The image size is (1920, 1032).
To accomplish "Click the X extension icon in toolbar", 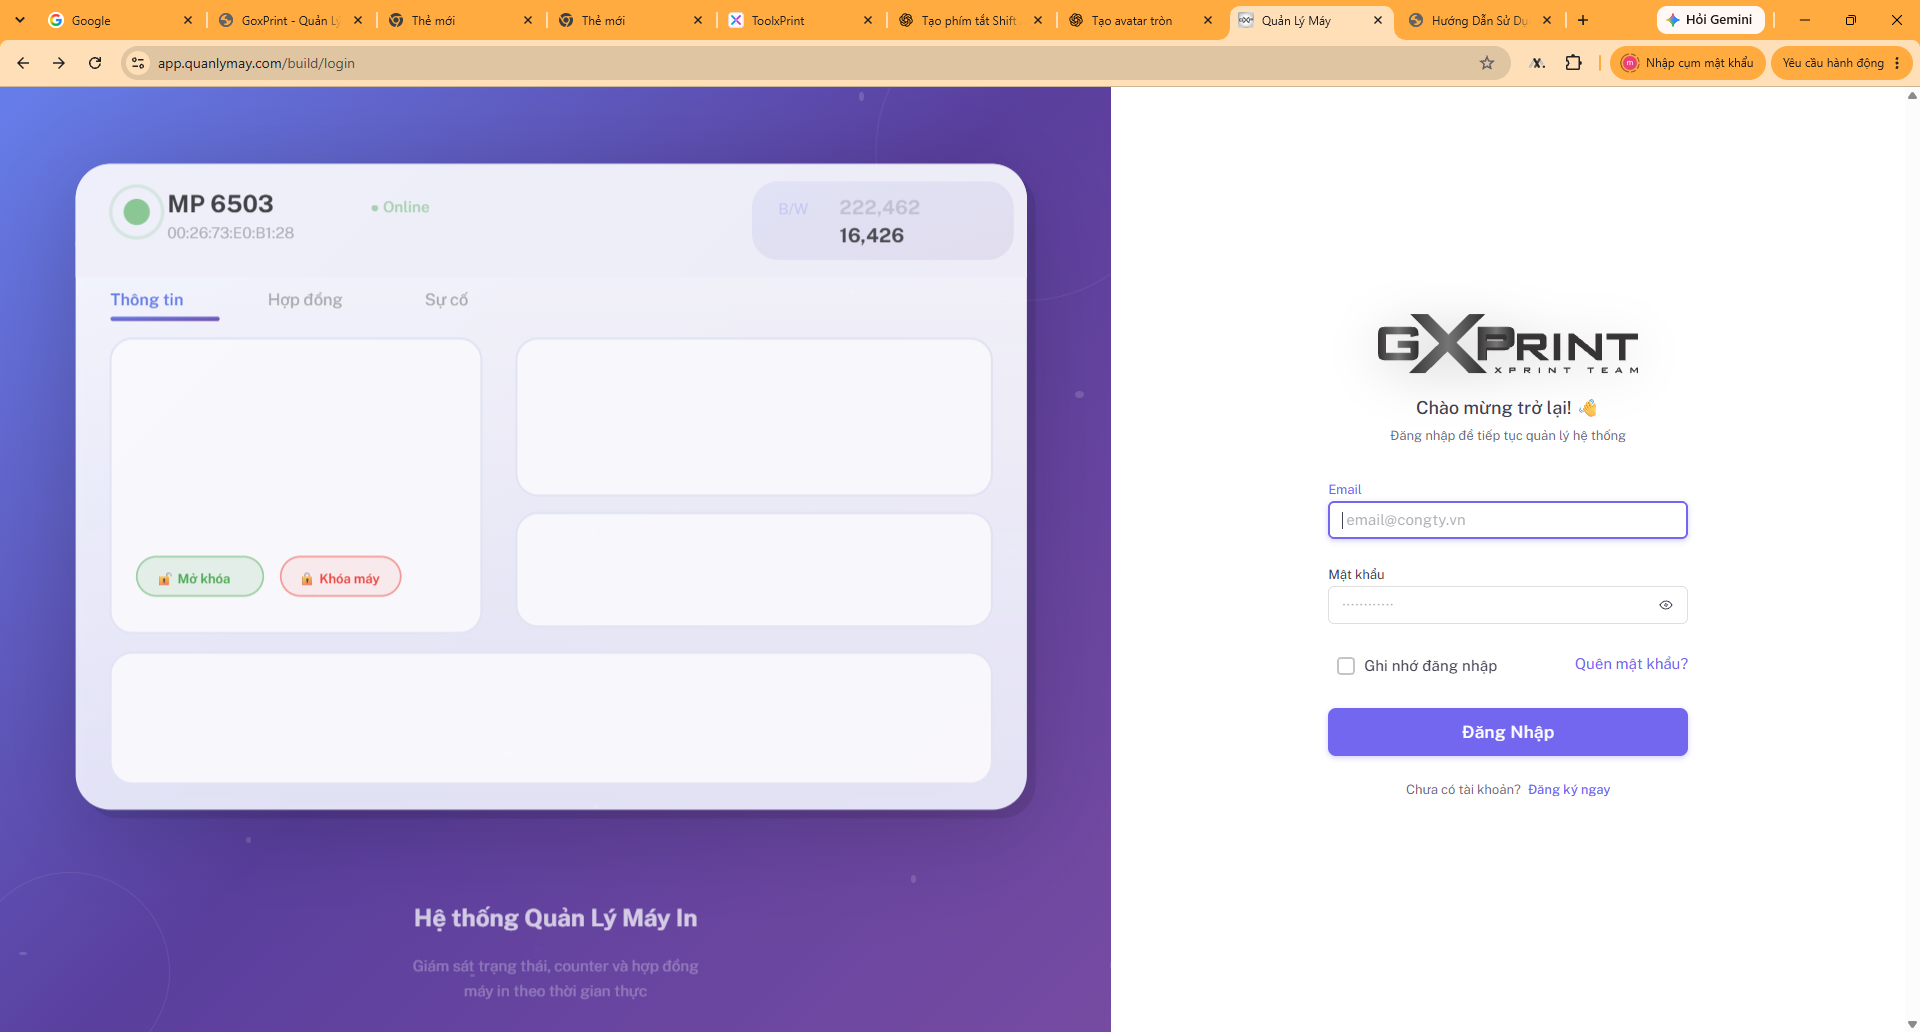I will (1538, 63).
